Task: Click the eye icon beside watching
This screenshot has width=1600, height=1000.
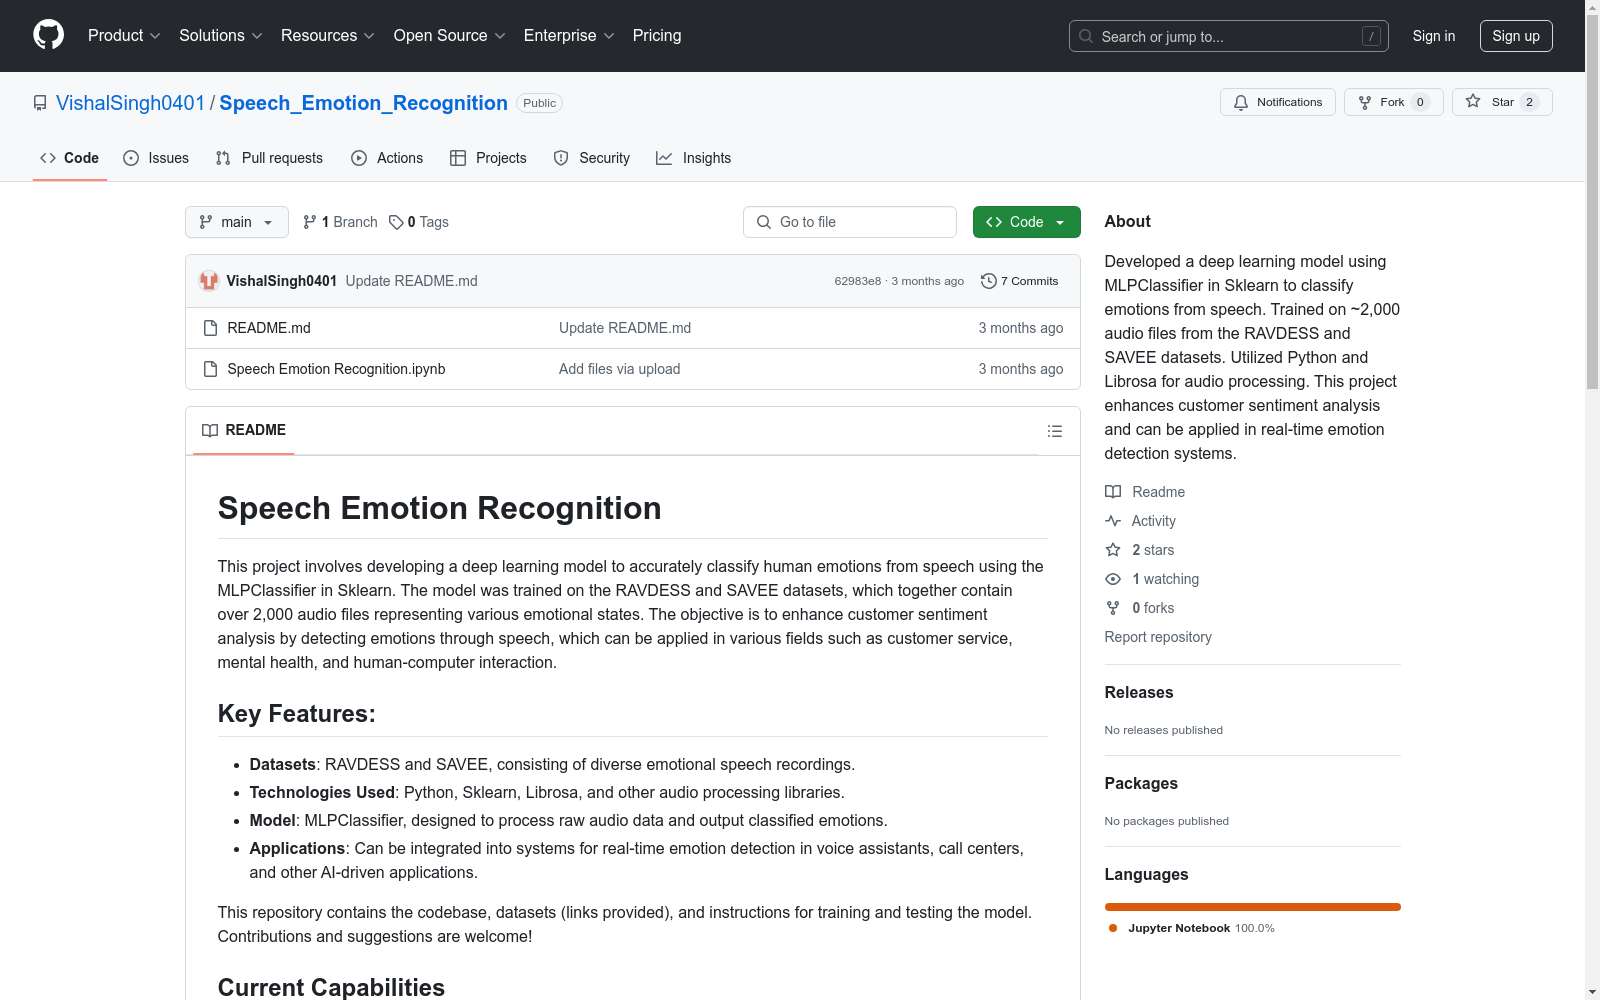Action: coord(1113,579)
